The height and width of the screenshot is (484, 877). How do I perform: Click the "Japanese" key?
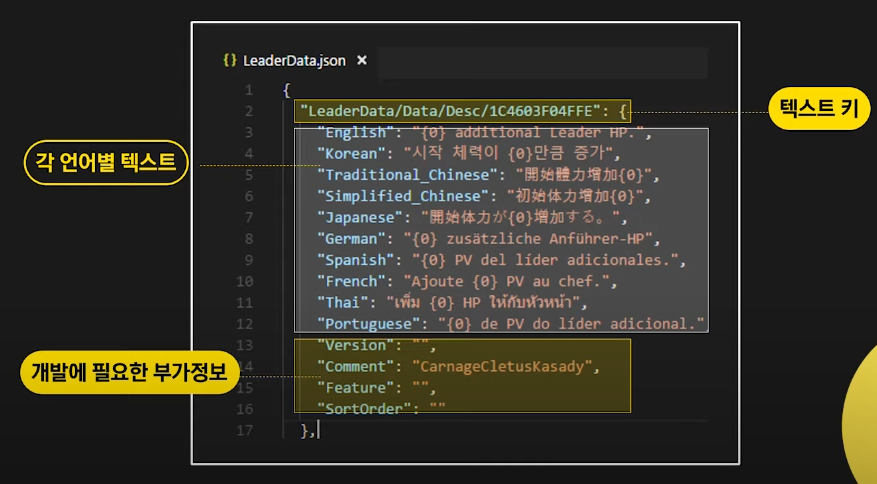[360, 218]
